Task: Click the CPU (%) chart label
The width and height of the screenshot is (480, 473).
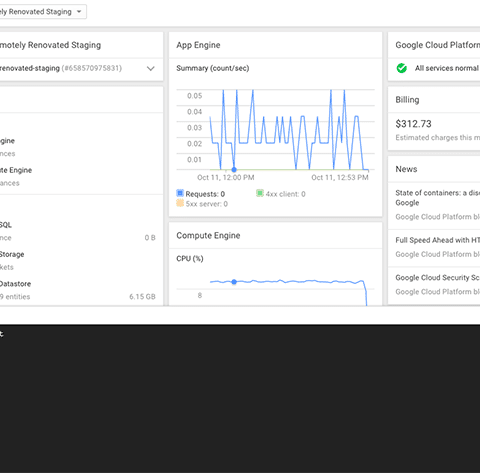Action: coord(190,259)
